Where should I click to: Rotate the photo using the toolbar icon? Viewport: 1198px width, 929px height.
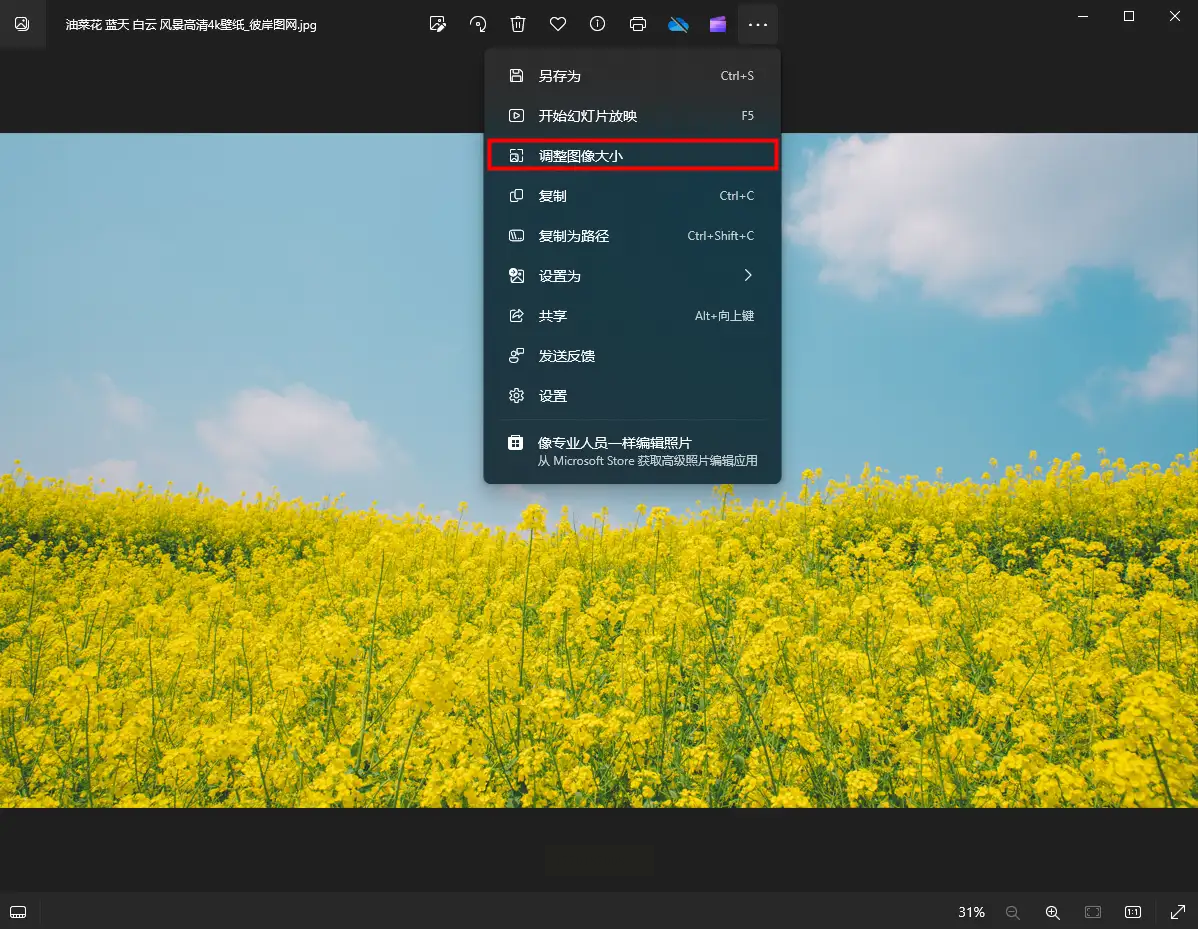[478, 24]
